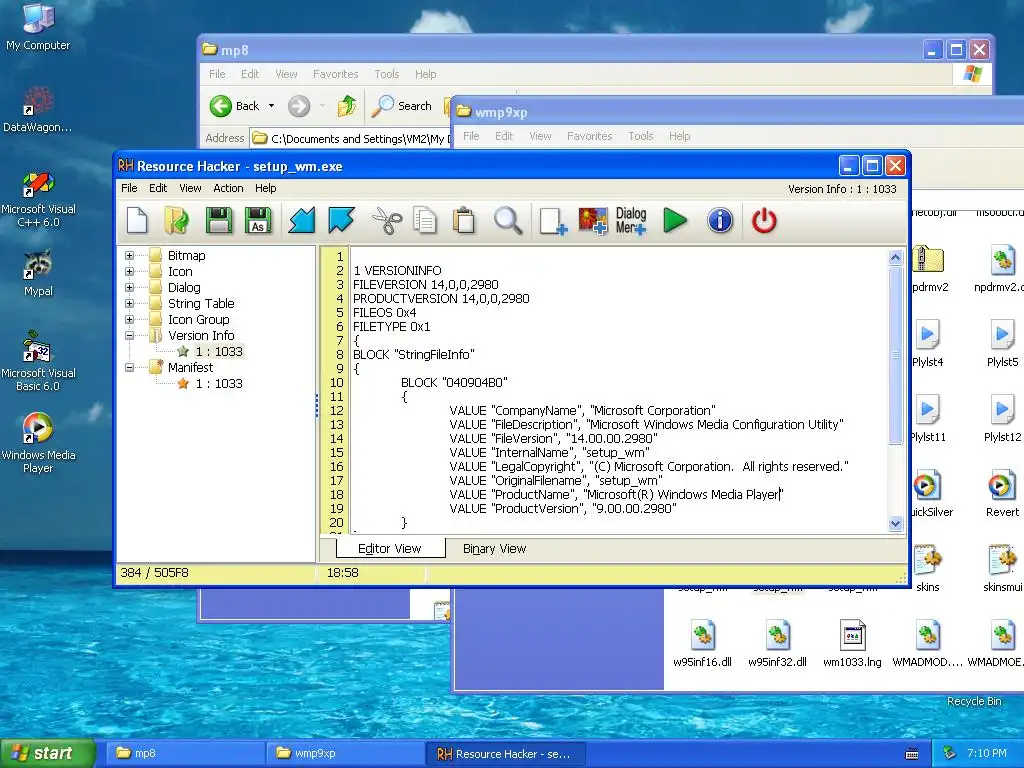Click the Search button in mp8 window
Viewport: 1024px width, 768px height.
point(402,105)
